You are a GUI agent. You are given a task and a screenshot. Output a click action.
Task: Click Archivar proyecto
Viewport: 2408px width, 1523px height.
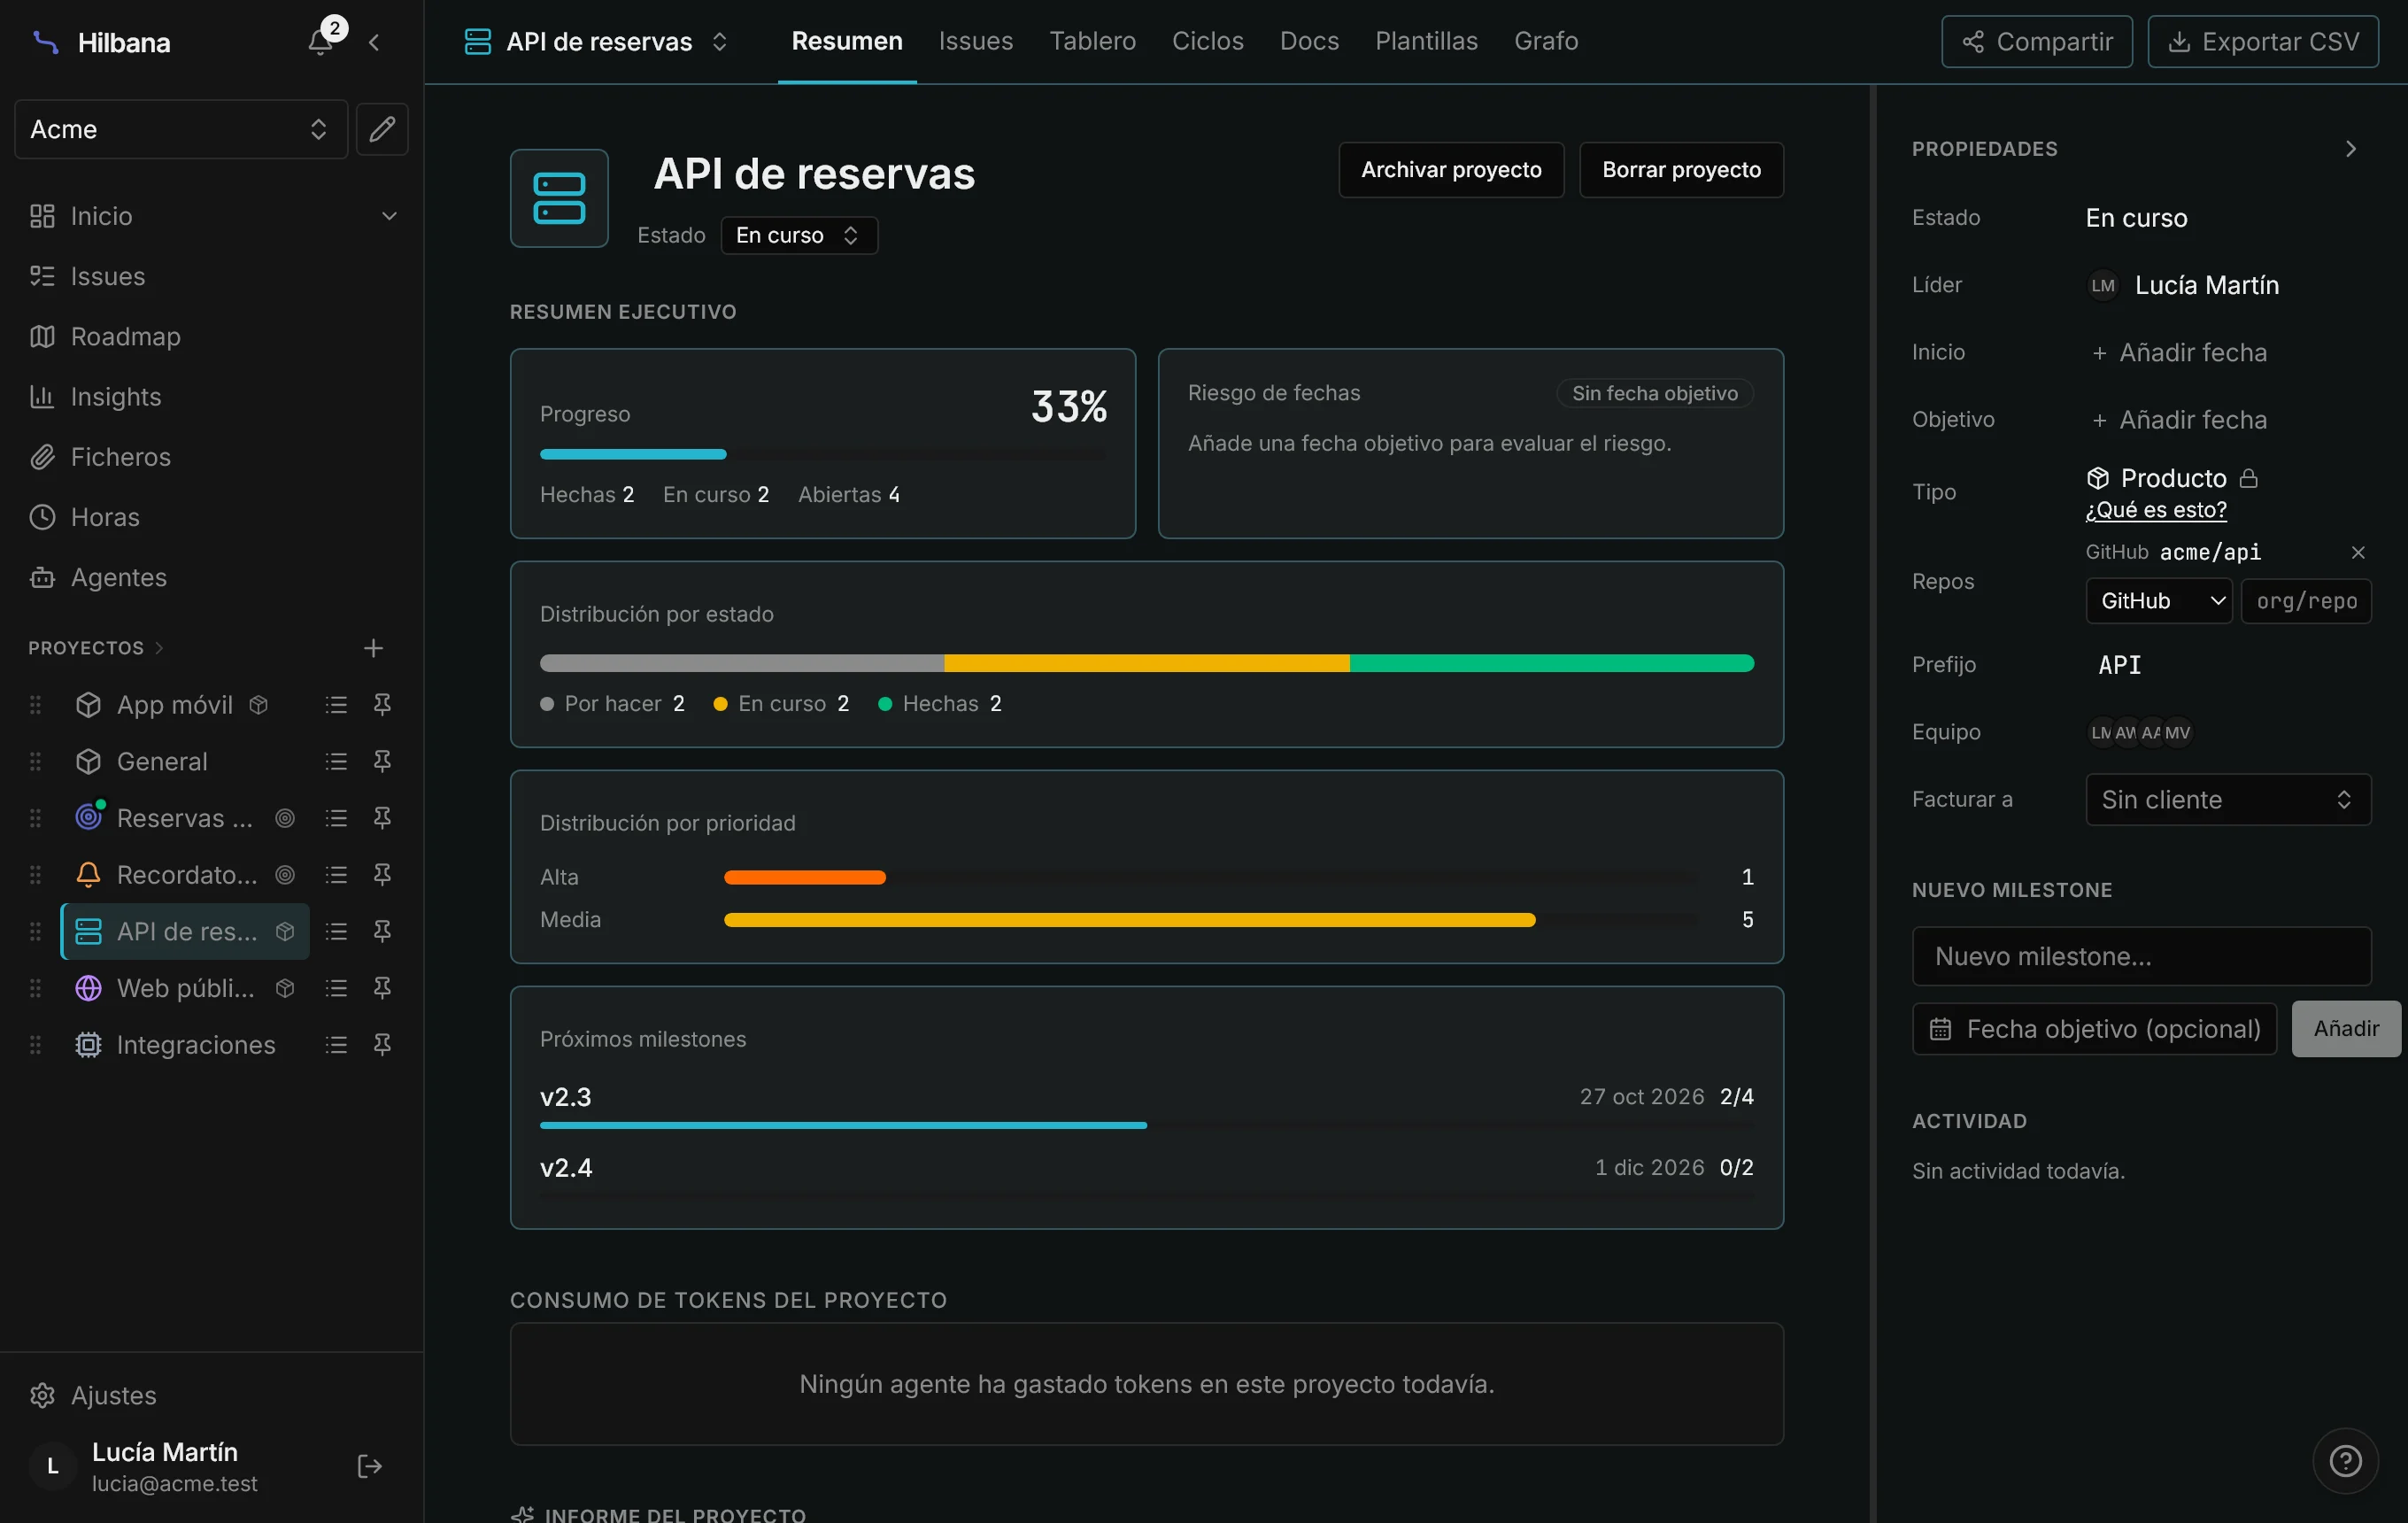click(x=1451, y=170)
